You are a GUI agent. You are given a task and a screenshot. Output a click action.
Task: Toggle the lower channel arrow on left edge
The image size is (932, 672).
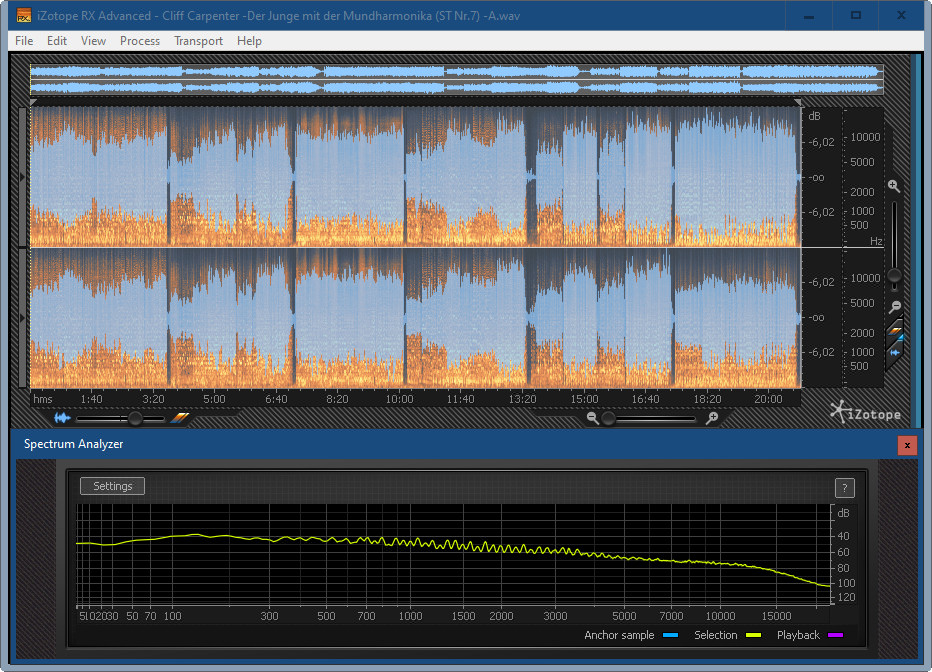(24, 317)
